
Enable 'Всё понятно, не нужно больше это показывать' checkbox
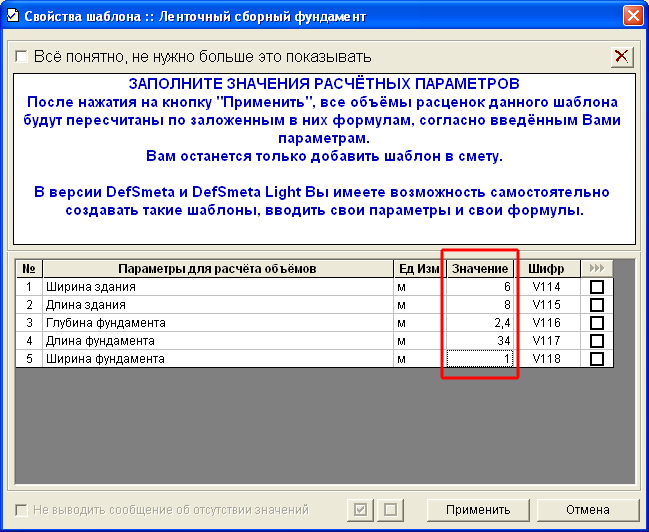(x=22, y=56)
